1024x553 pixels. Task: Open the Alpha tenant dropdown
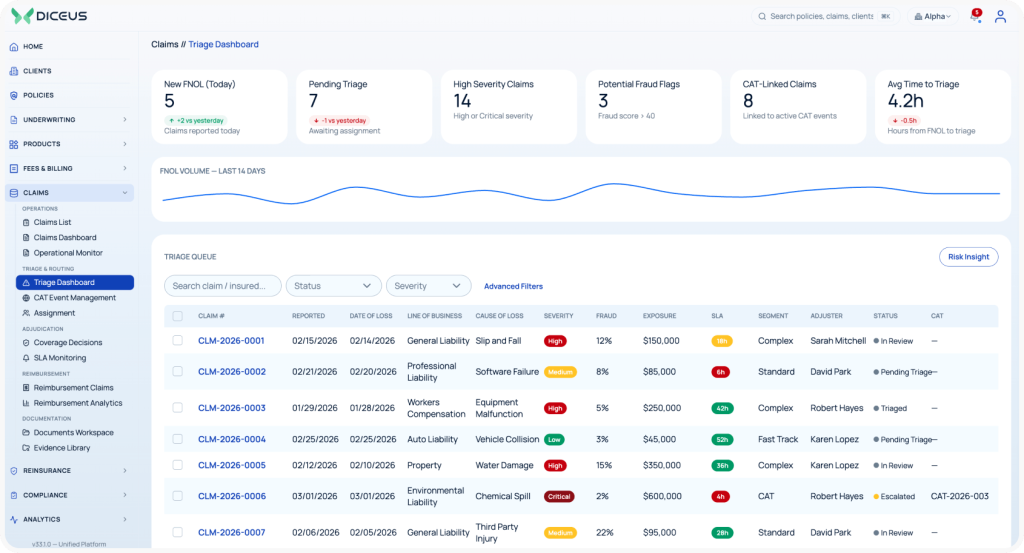pyautogui.click(x=933, y=16)
